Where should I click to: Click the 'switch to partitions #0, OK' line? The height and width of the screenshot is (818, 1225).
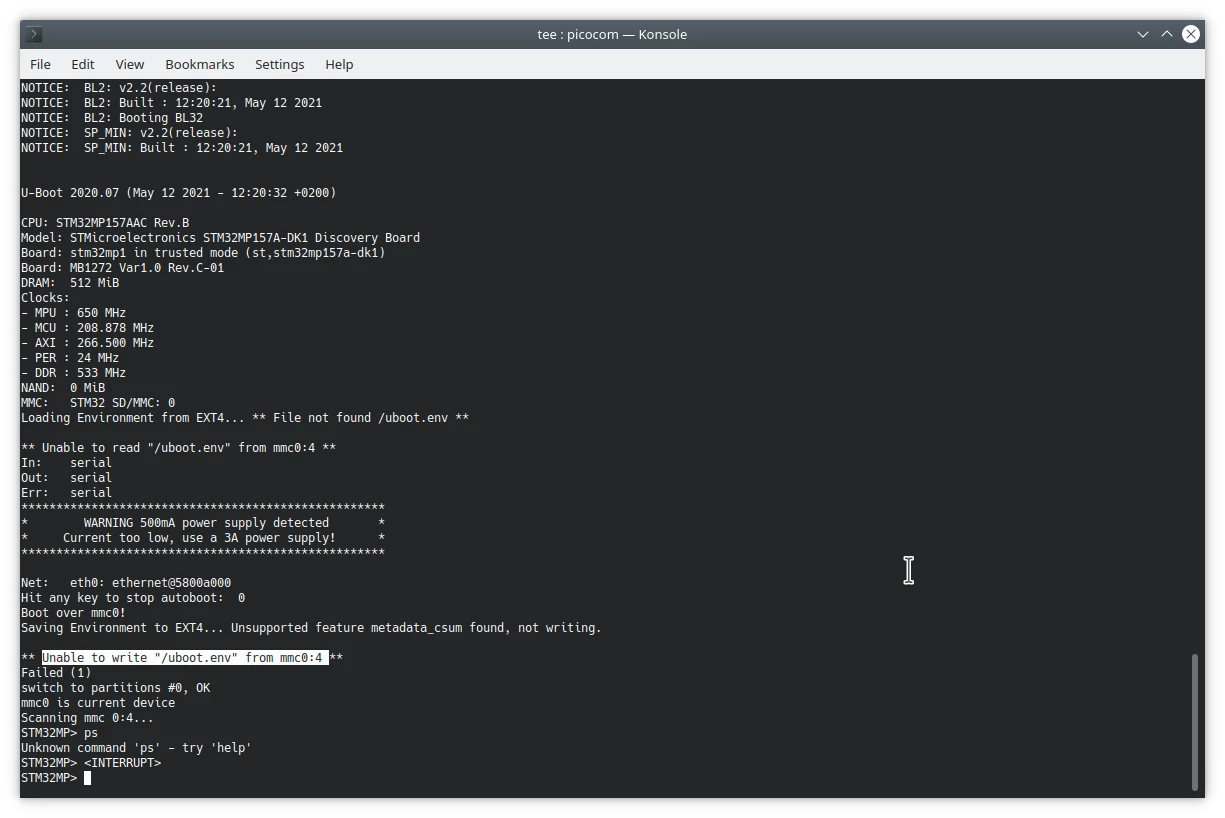click(x=116, y=688)
